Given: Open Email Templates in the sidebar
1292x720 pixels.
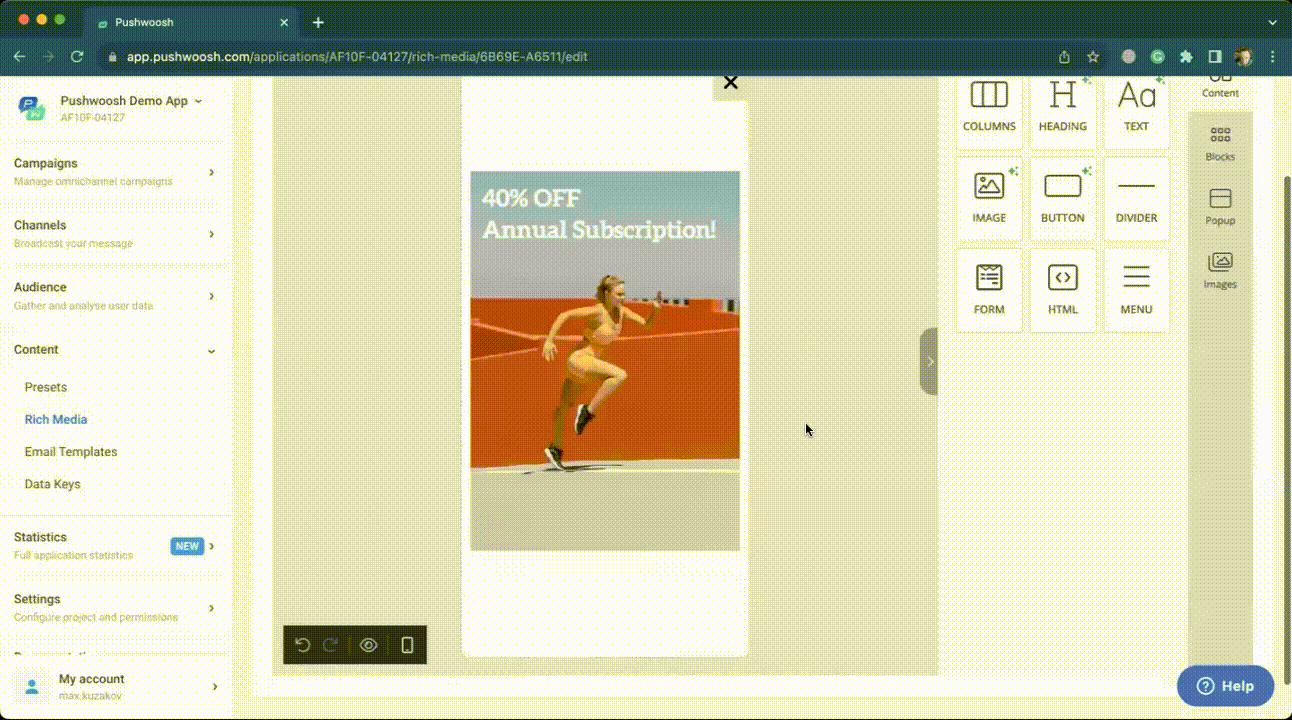Looking at the screenshot, I should [x=71, y=451].
